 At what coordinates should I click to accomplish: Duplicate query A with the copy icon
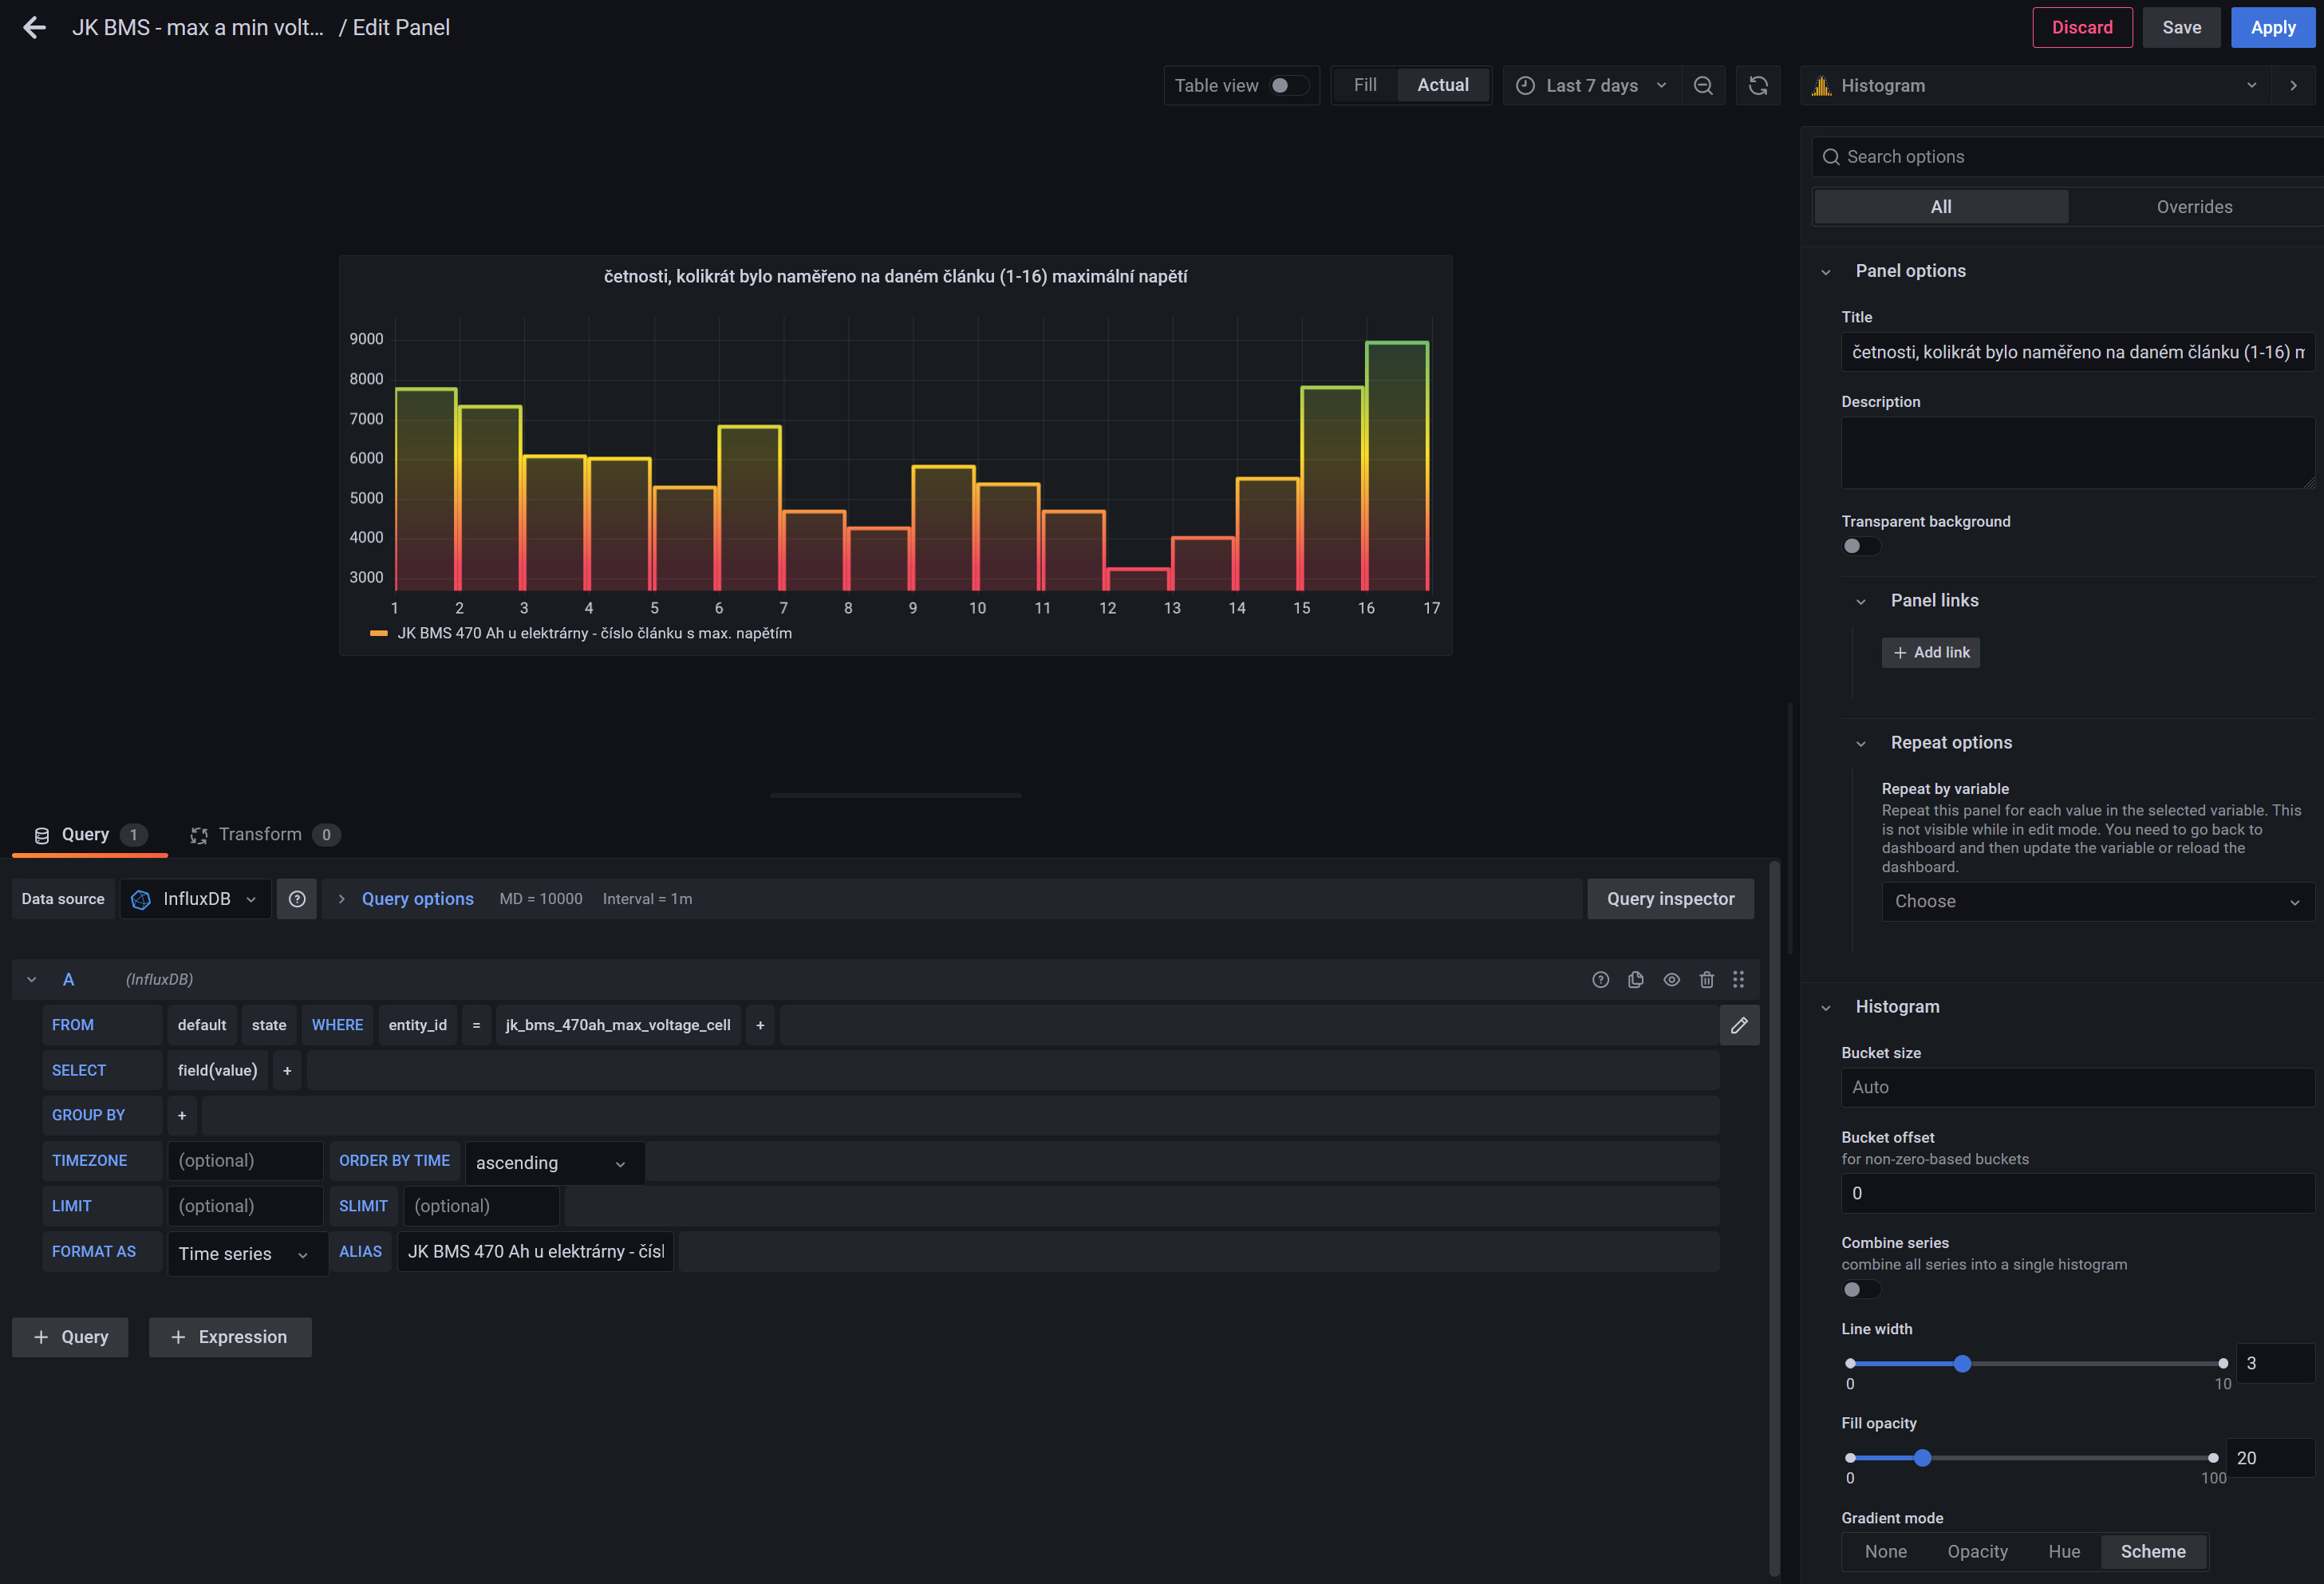(x=1636, y=980)
